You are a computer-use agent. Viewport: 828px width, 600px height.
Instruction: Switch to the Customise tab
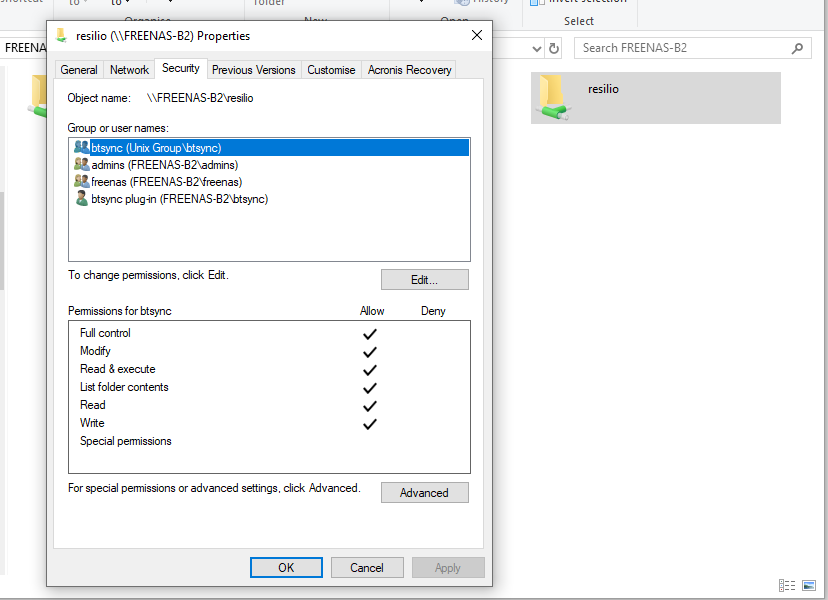331,70
